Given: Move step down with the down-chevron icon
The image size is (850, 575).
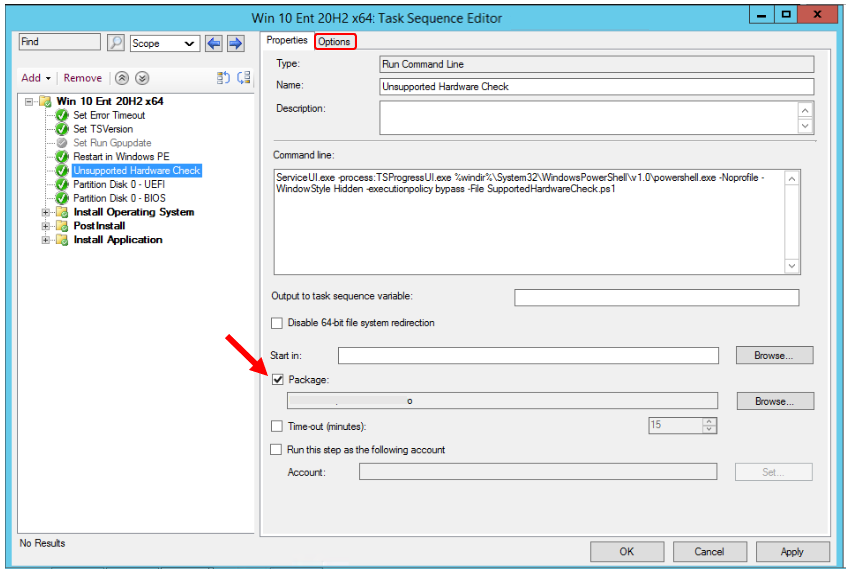Looking at the screenshot, I should point(142,78).
